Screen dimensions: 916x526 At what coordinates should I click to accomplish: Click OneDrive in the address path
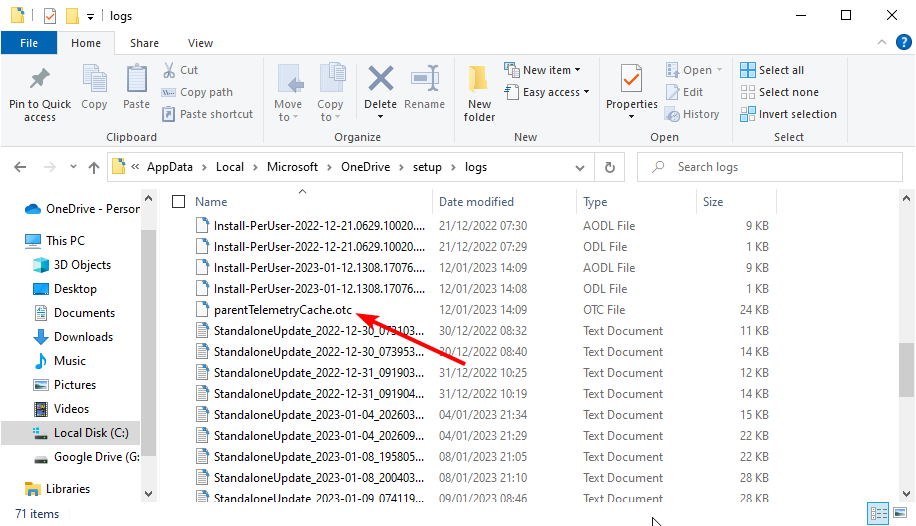366,167
